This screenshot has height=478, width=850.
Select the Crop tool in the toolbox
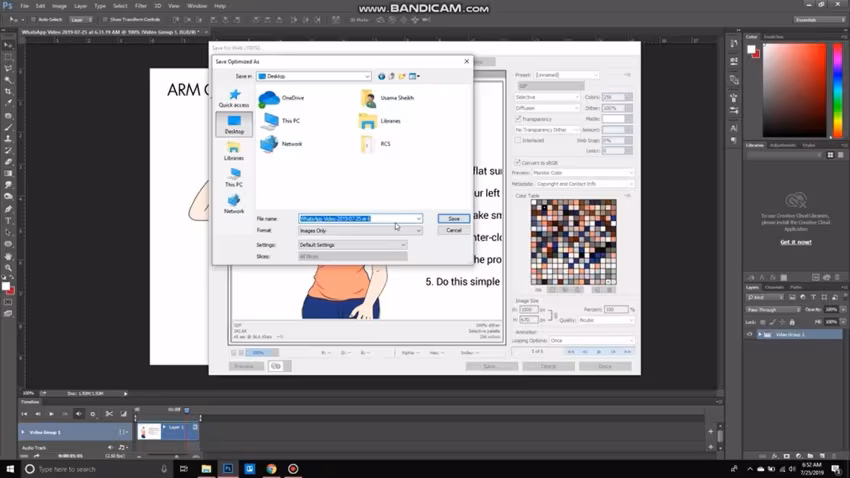(8, 92)
